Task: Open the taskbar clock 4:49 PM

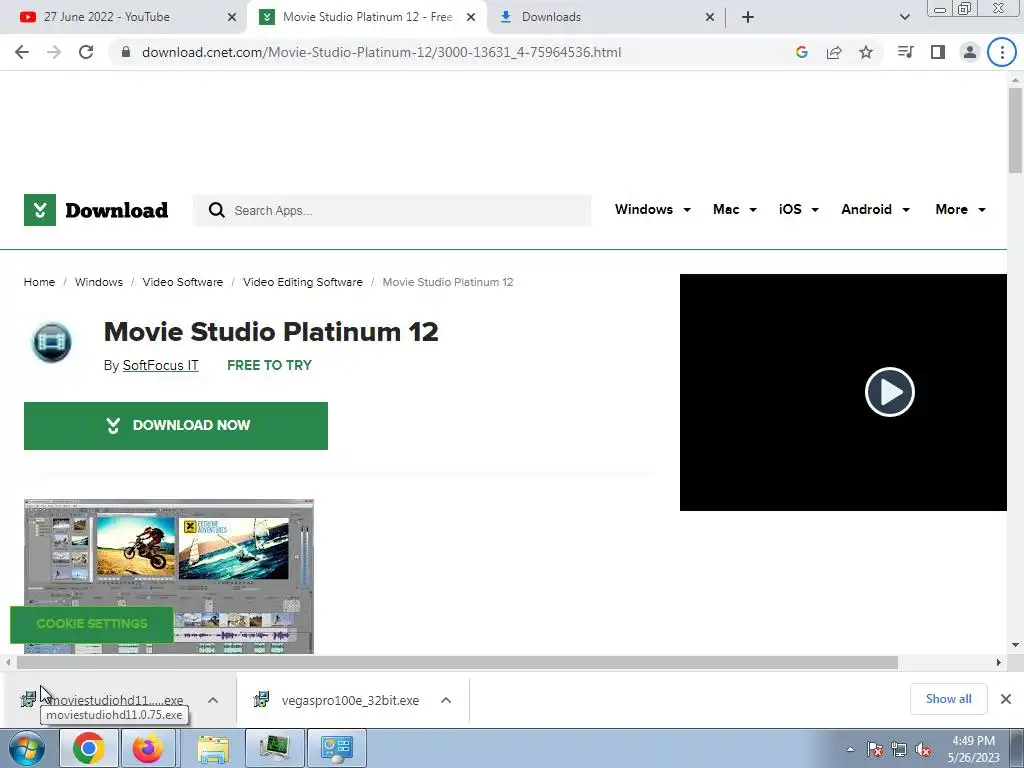Action: pos(973,749)
